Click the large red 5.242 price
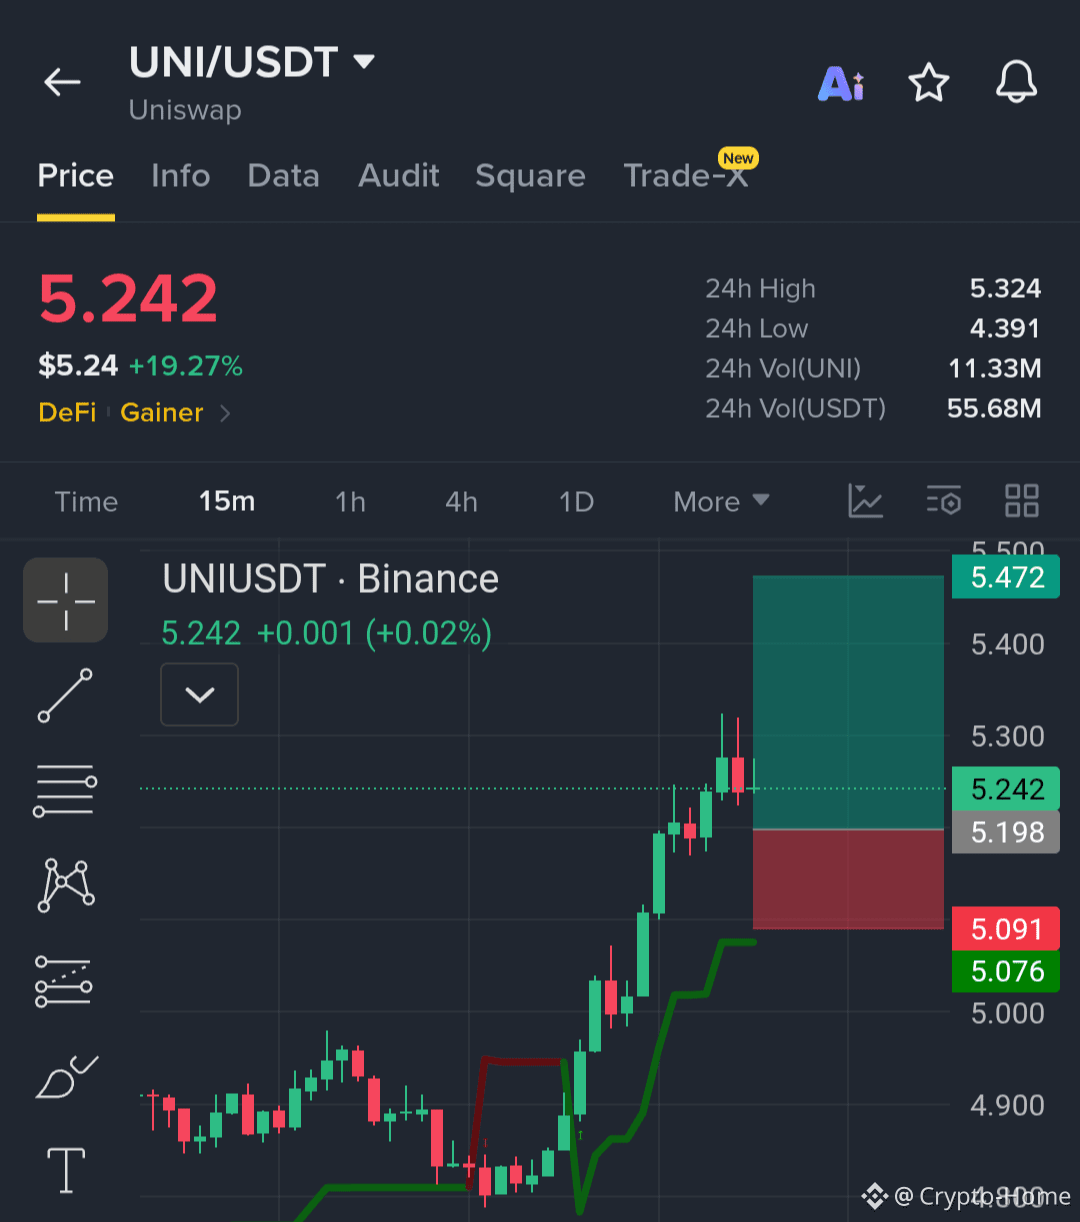The width and height of the screenshot is (1080, 1222). click(x=128, y=299)
